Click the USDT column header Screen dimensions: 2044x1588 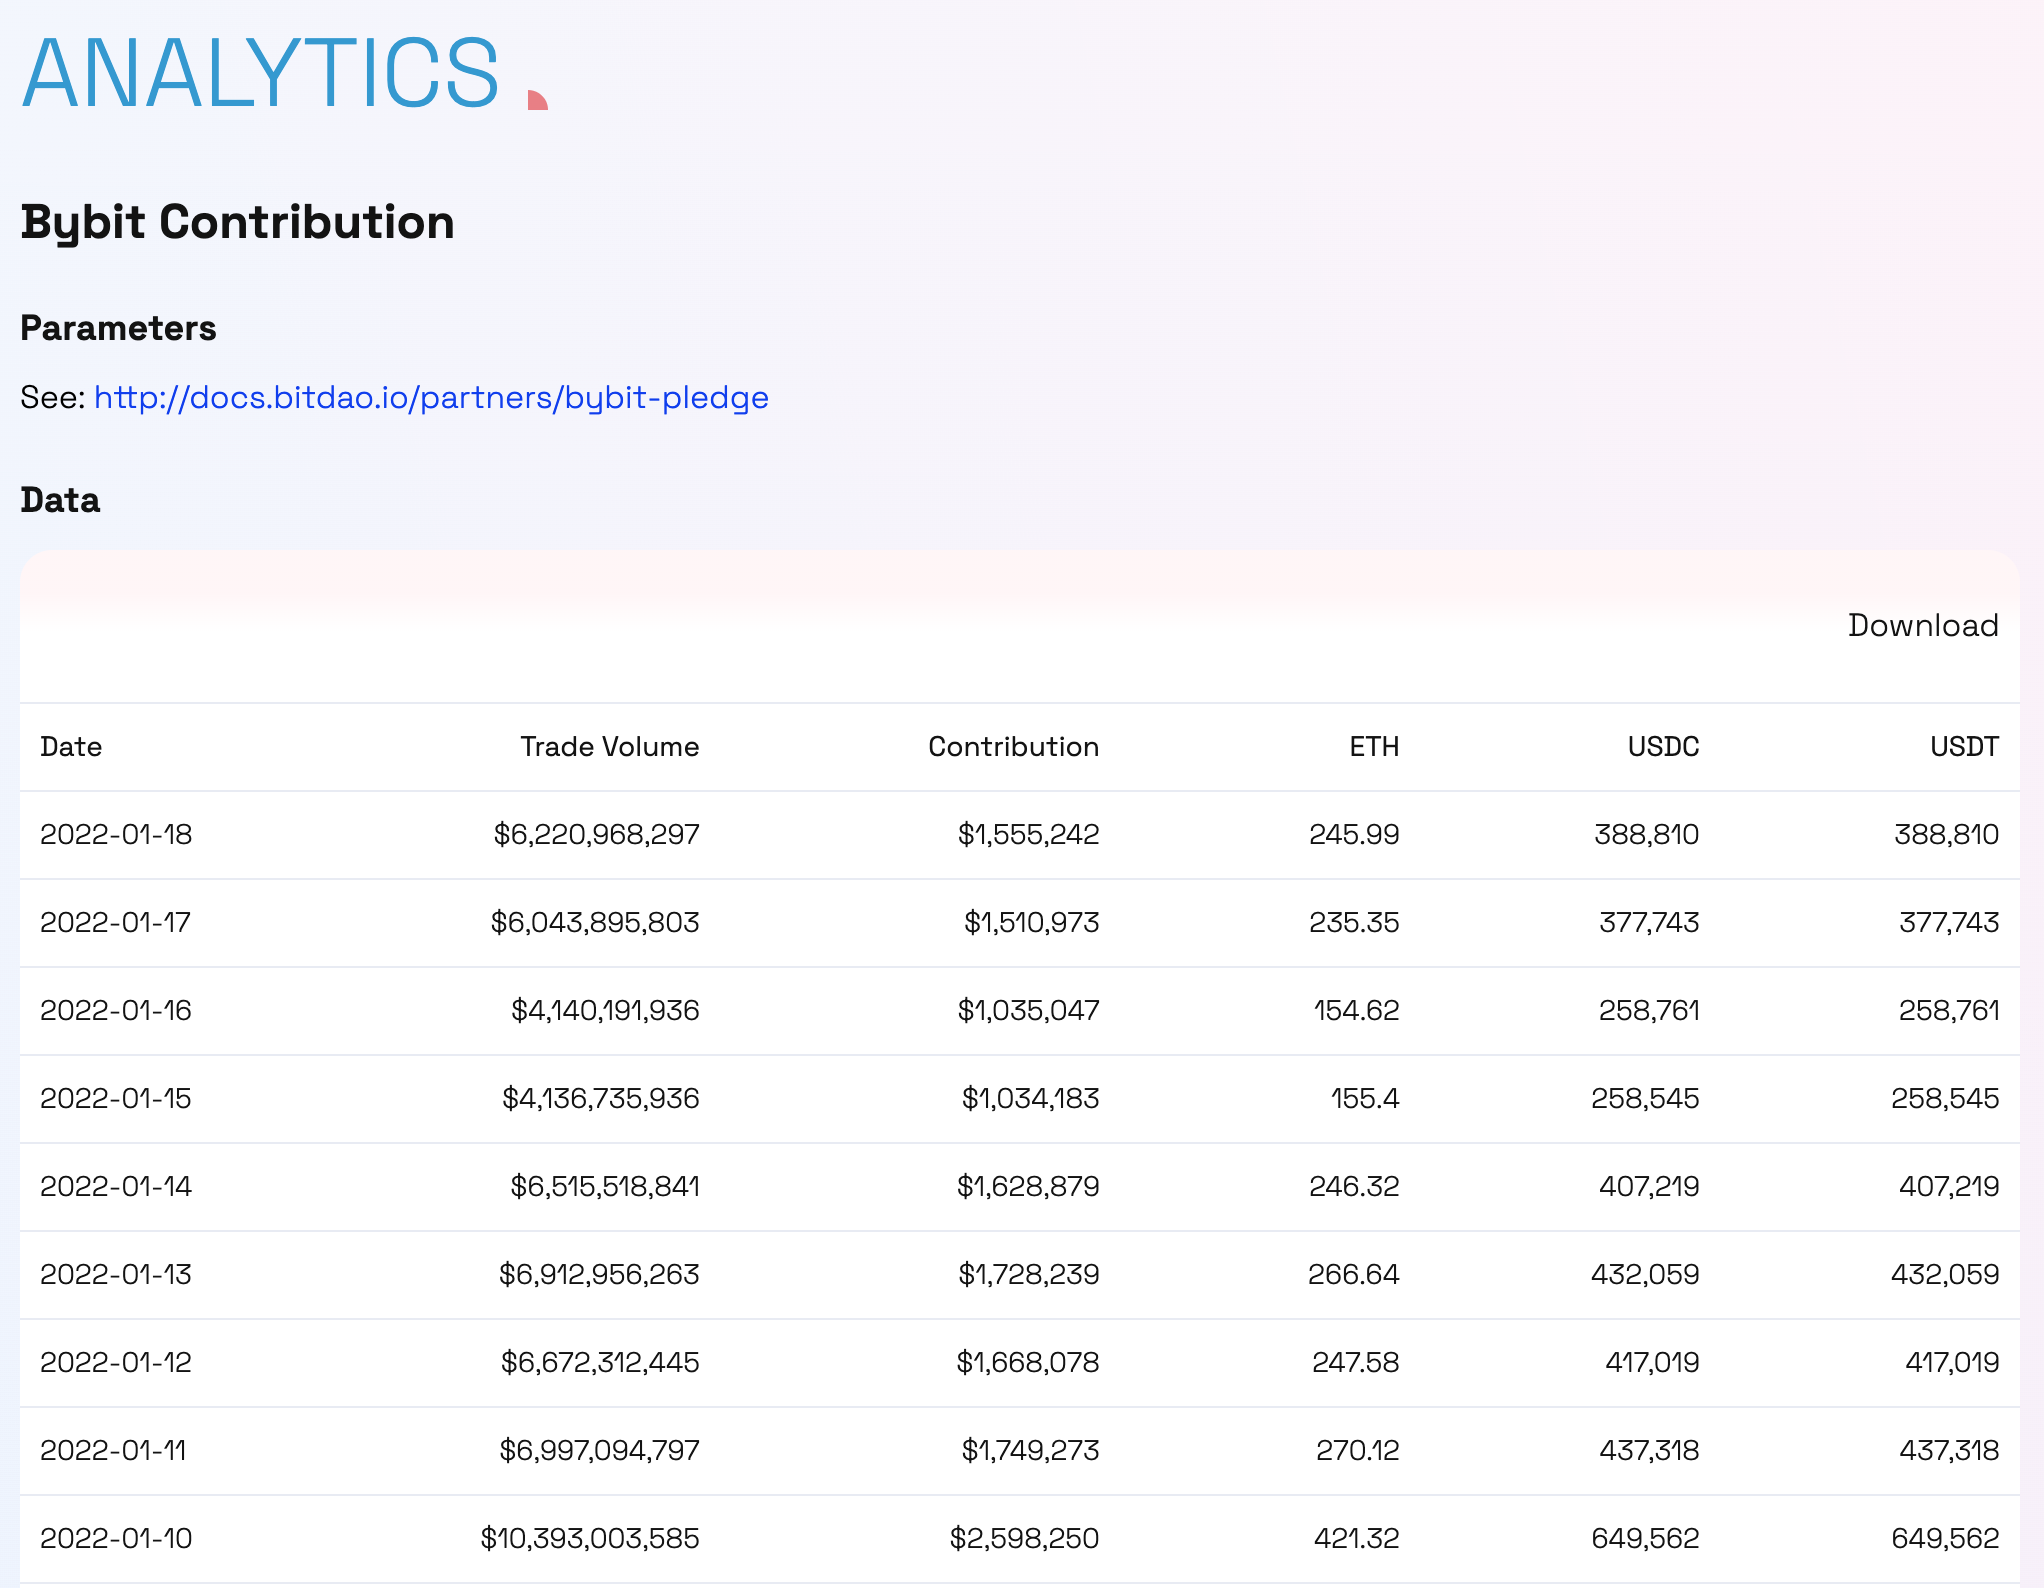[1964, 747]
